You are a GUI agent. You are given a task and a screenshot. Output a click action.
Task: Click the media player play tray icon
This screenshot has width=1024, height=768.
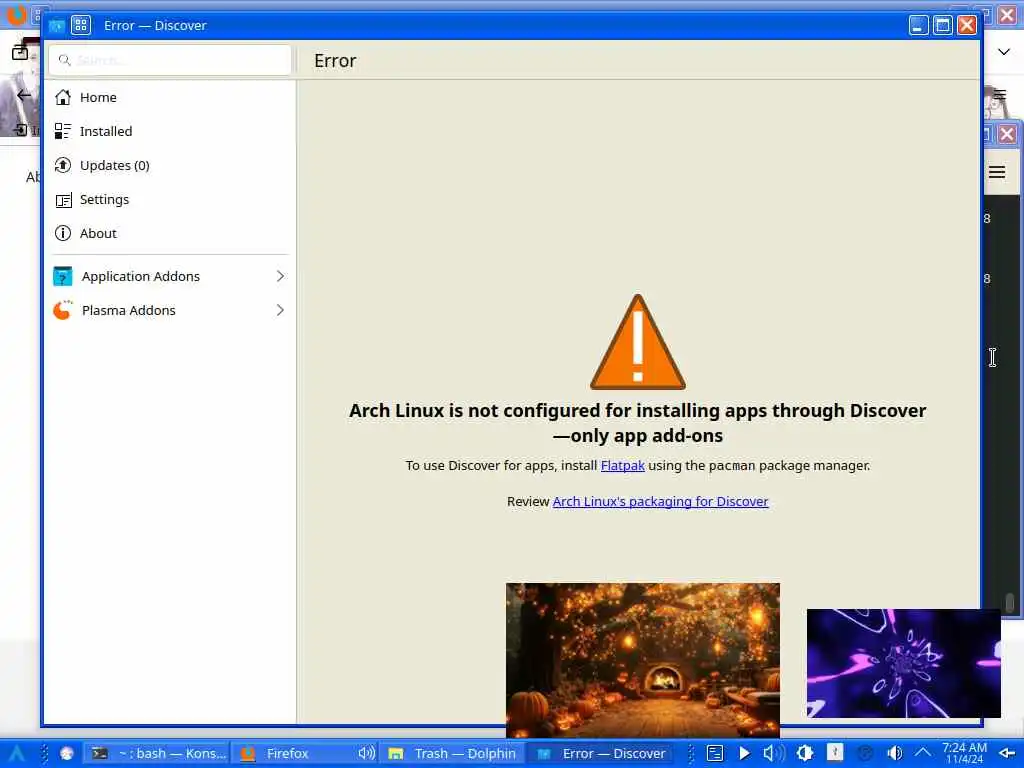click(x=744, y=754)
